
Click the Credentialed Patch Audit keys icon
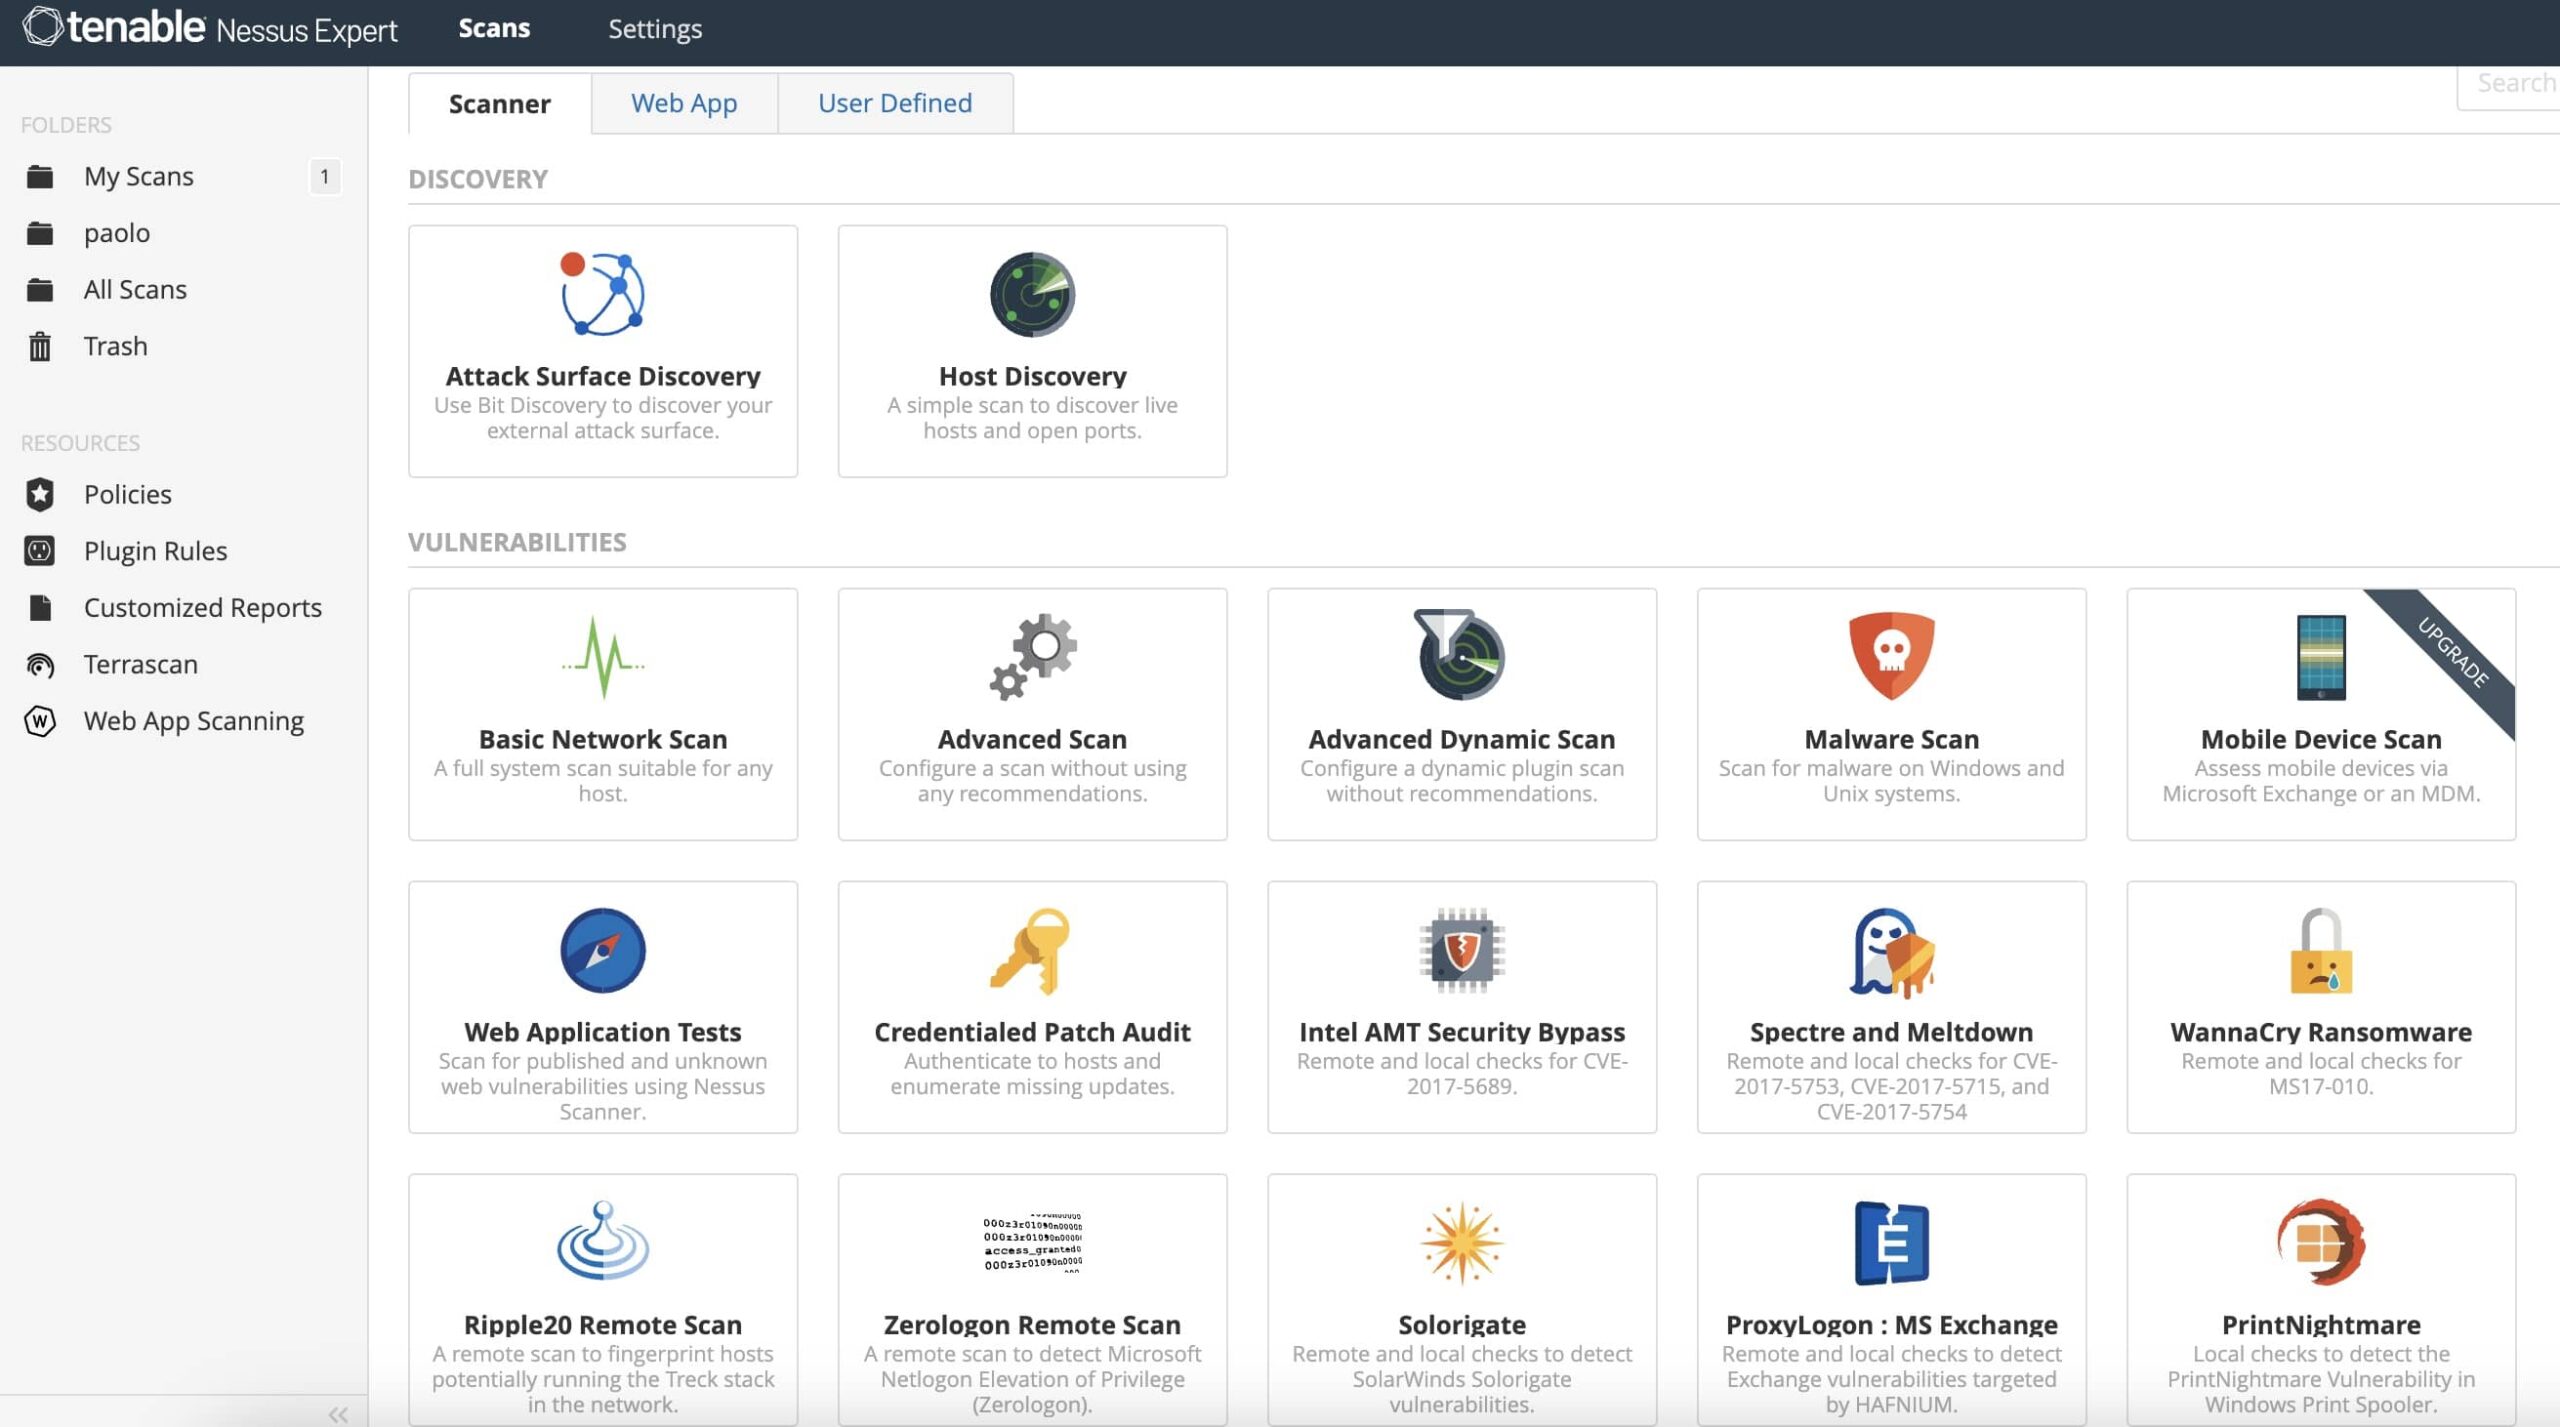(x=1032, y=950)
